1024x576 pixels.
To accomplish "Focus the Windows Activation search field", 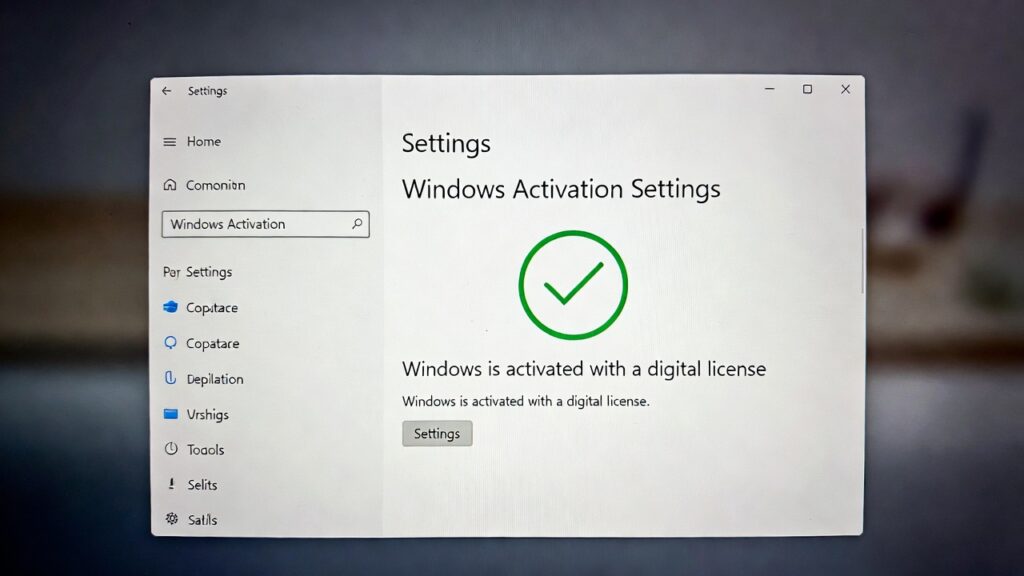I will coord(255,224).
